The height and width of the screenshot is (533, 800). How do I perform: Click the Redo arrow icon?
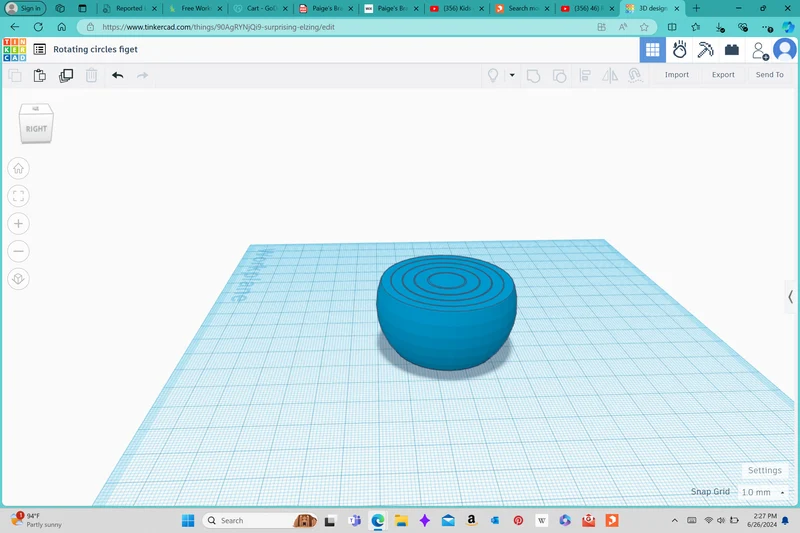(142, 75)
